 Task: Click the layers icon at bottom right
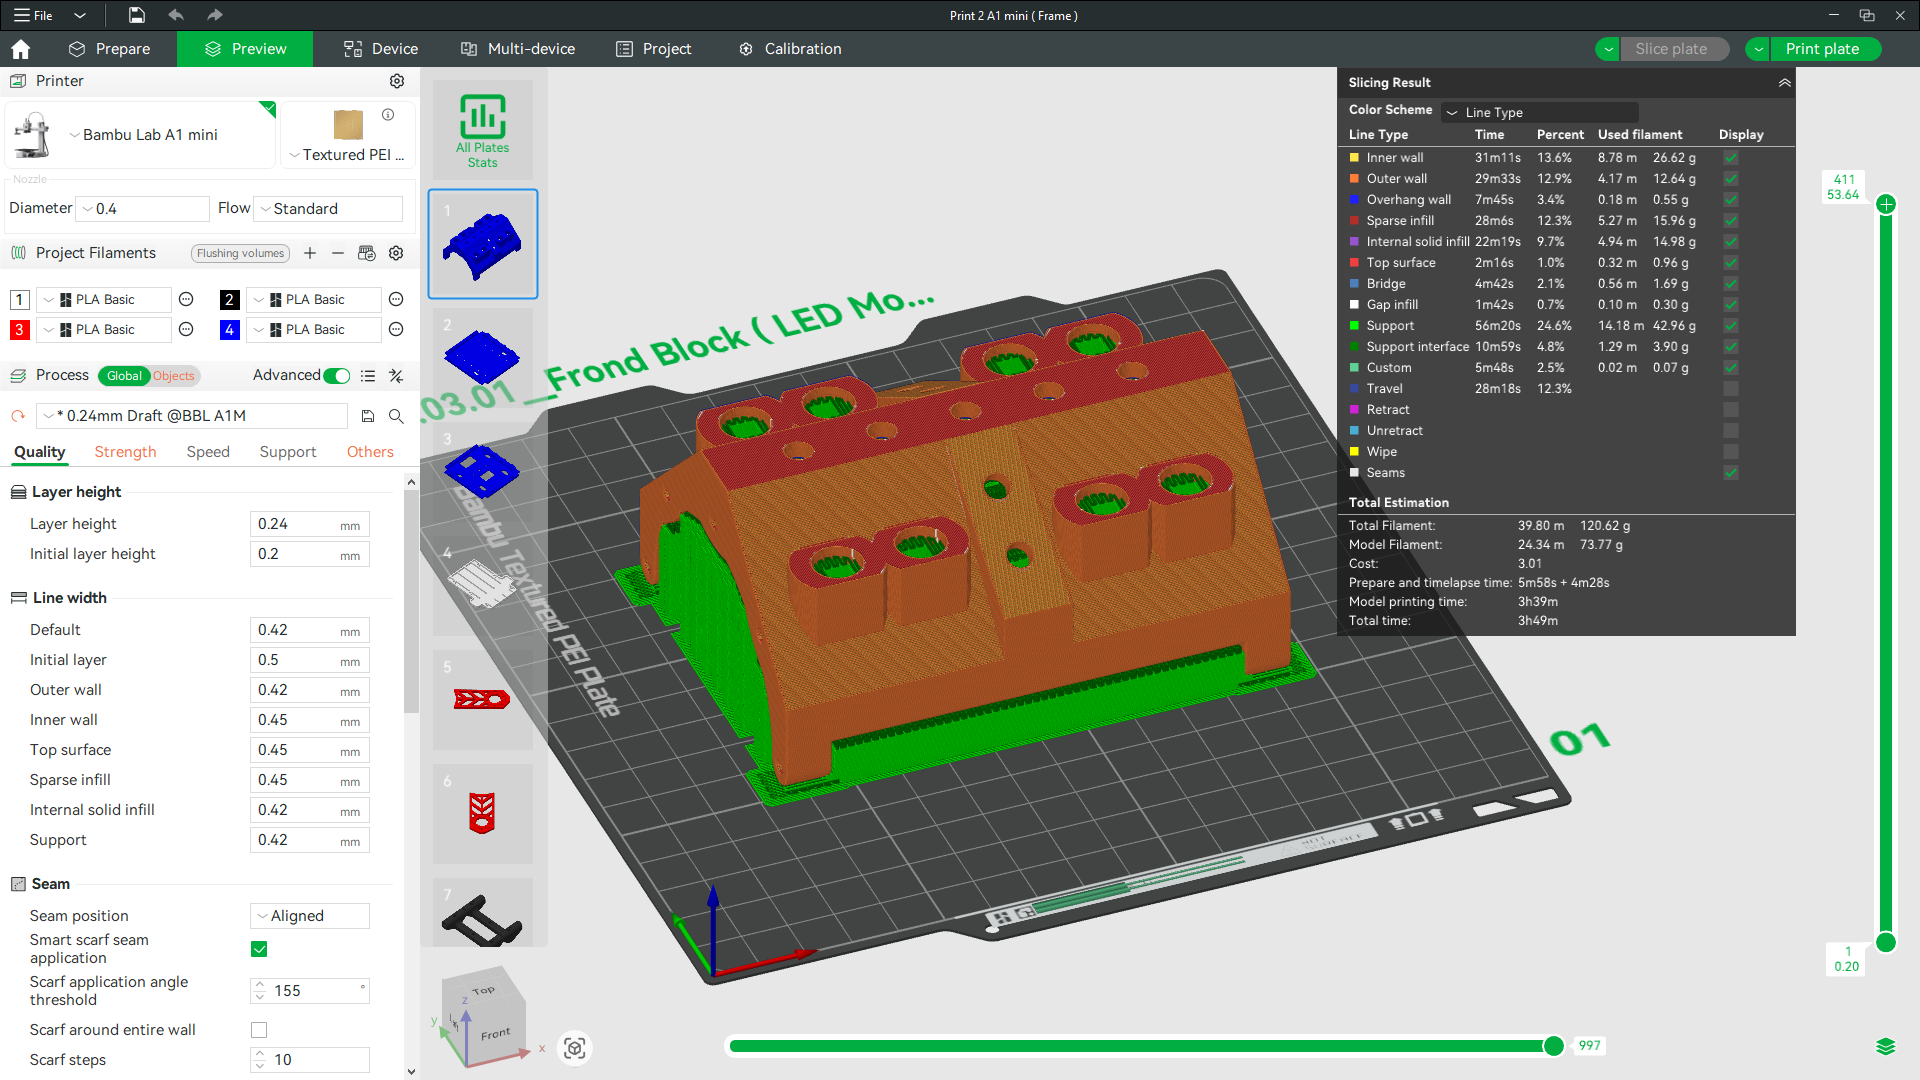click(x=1886, y=1047)
